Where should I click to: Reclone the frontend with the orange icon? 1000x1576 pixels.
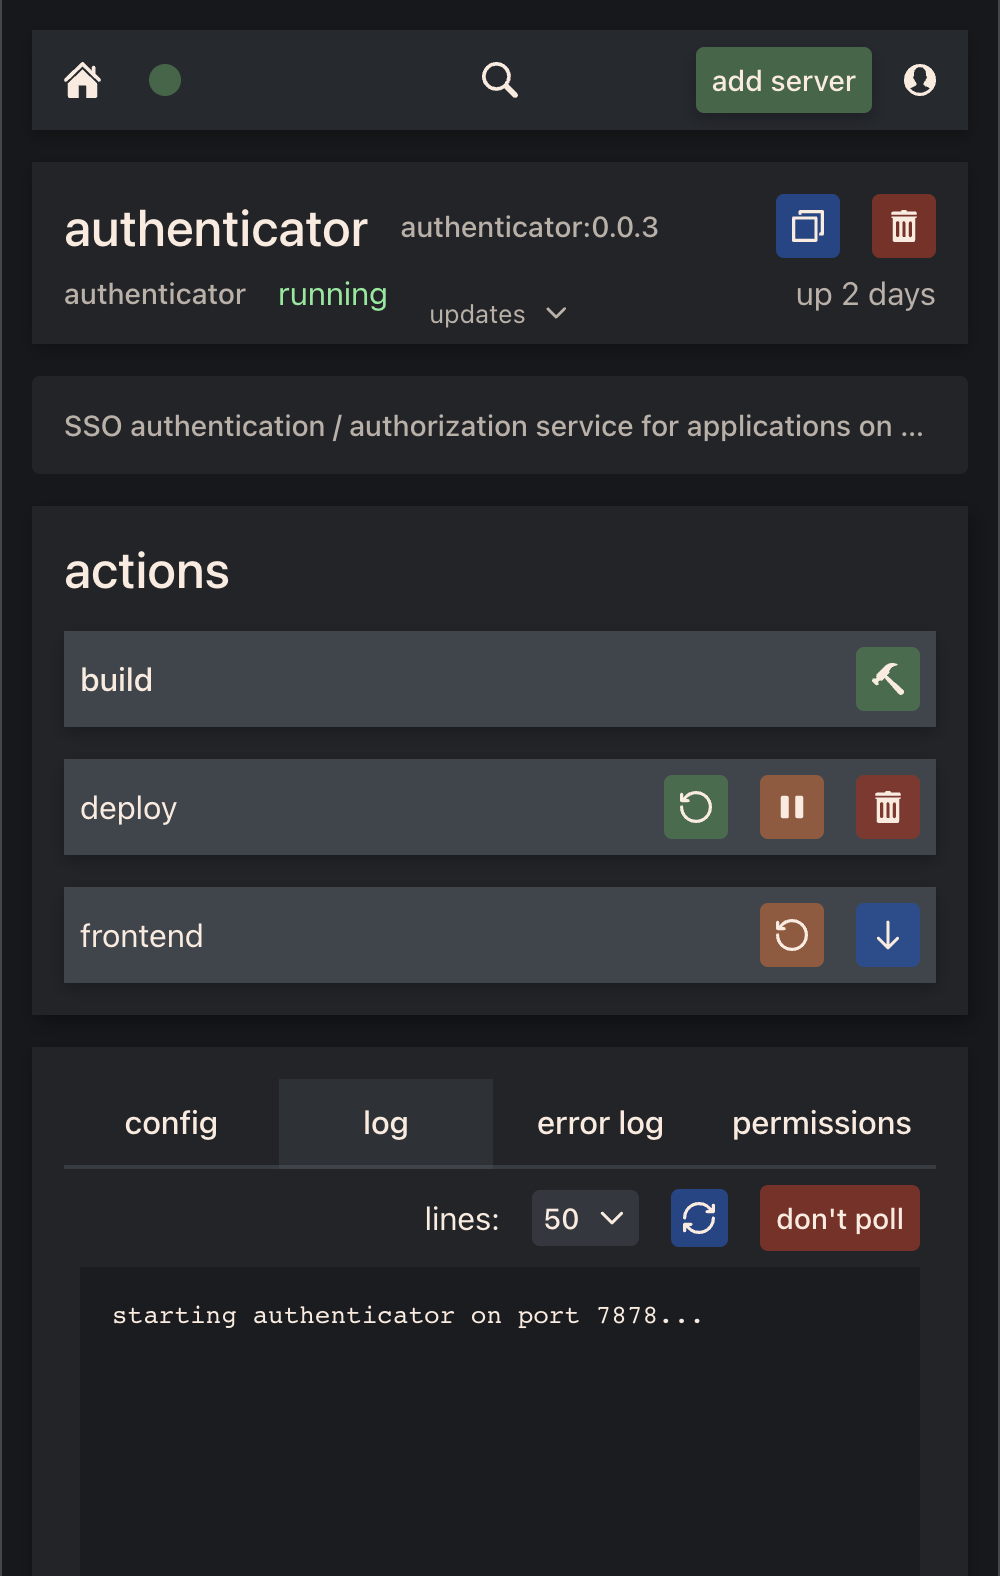792,935
